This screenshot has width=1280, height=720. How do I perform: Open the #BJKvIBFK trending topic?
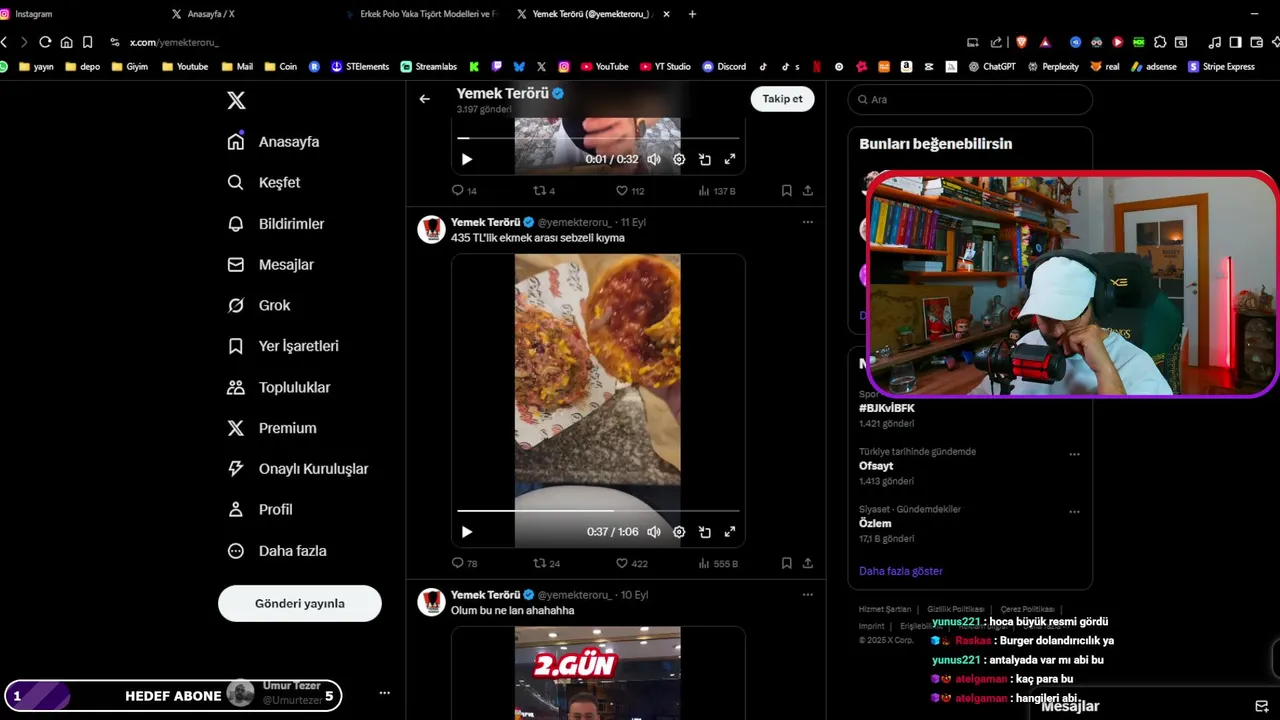point(886,408)
